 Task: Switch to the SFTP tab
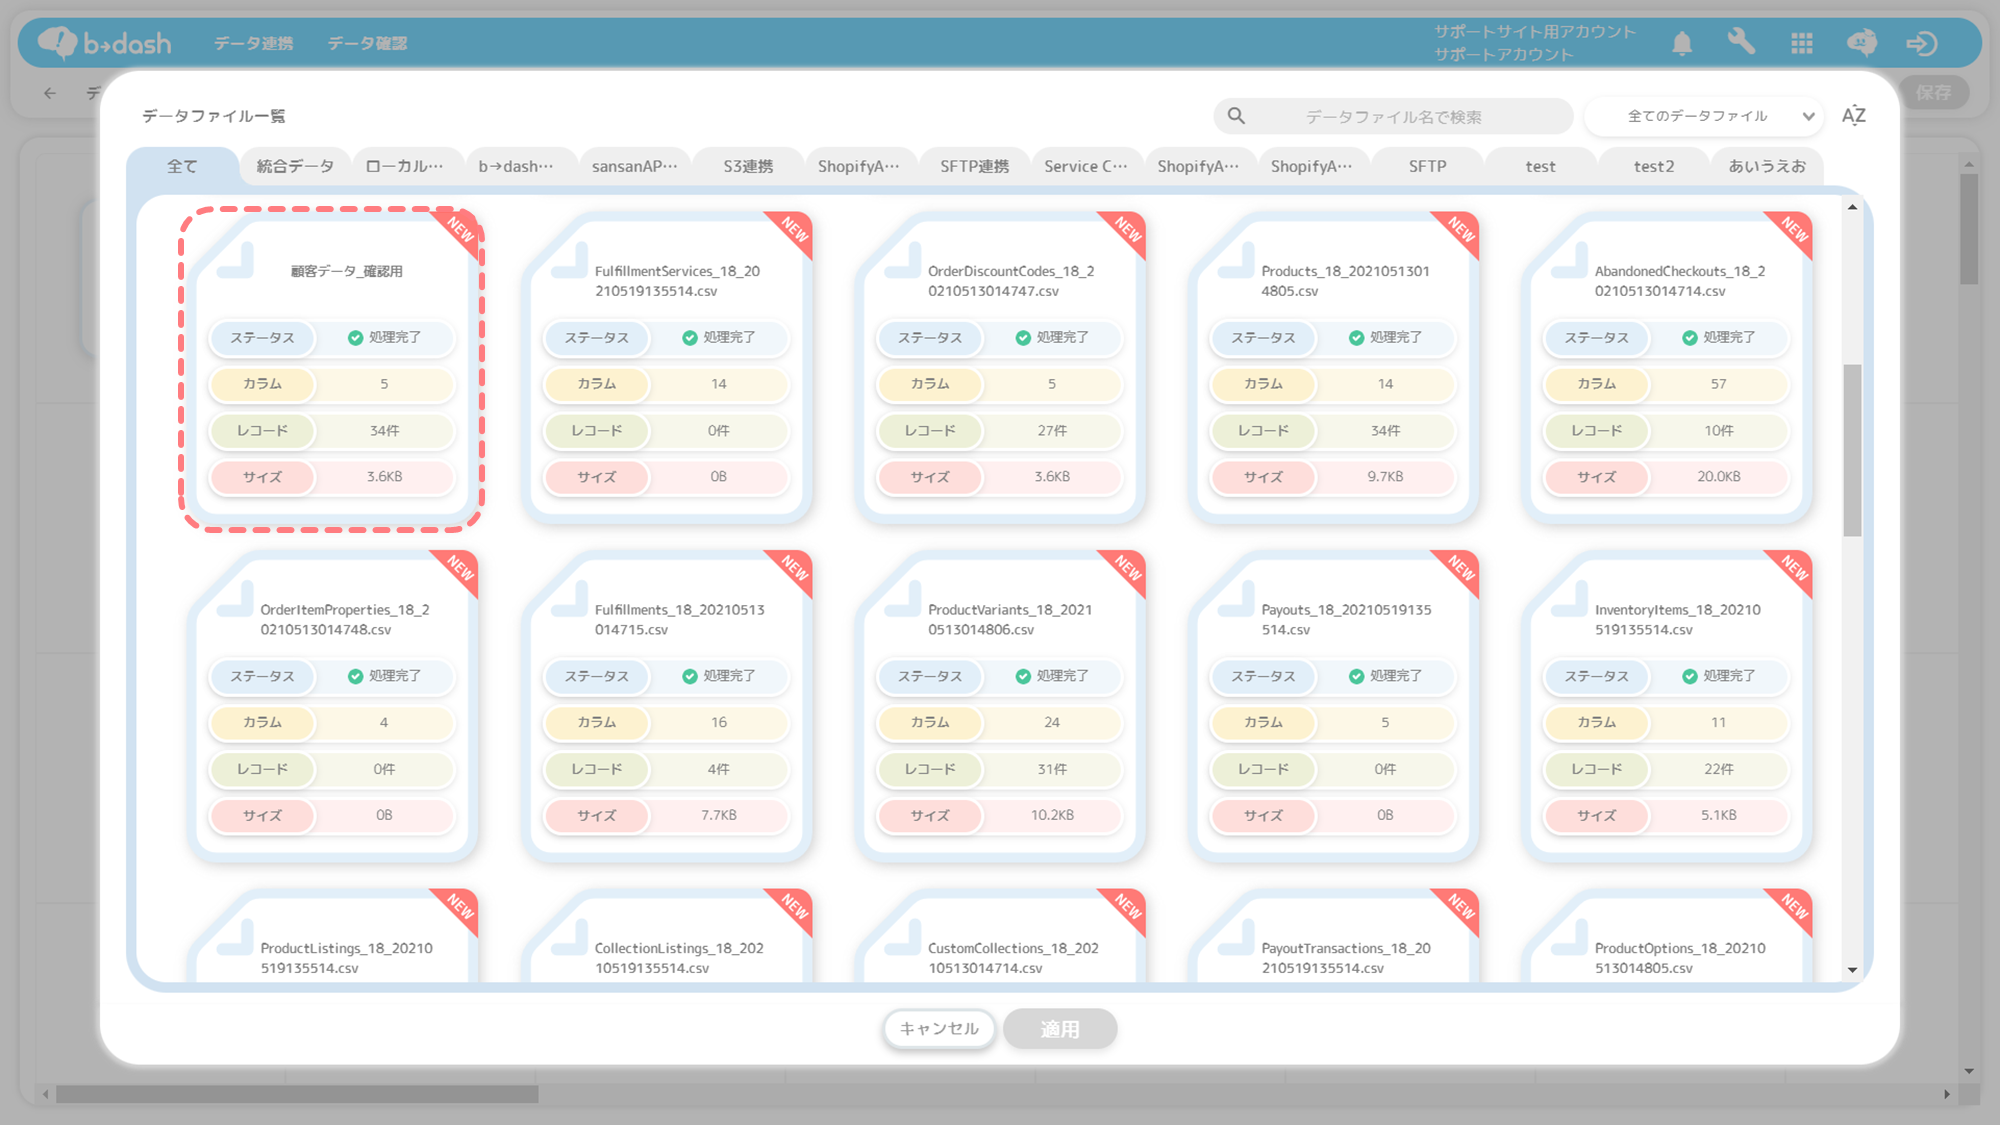(x=1427, y=166)
